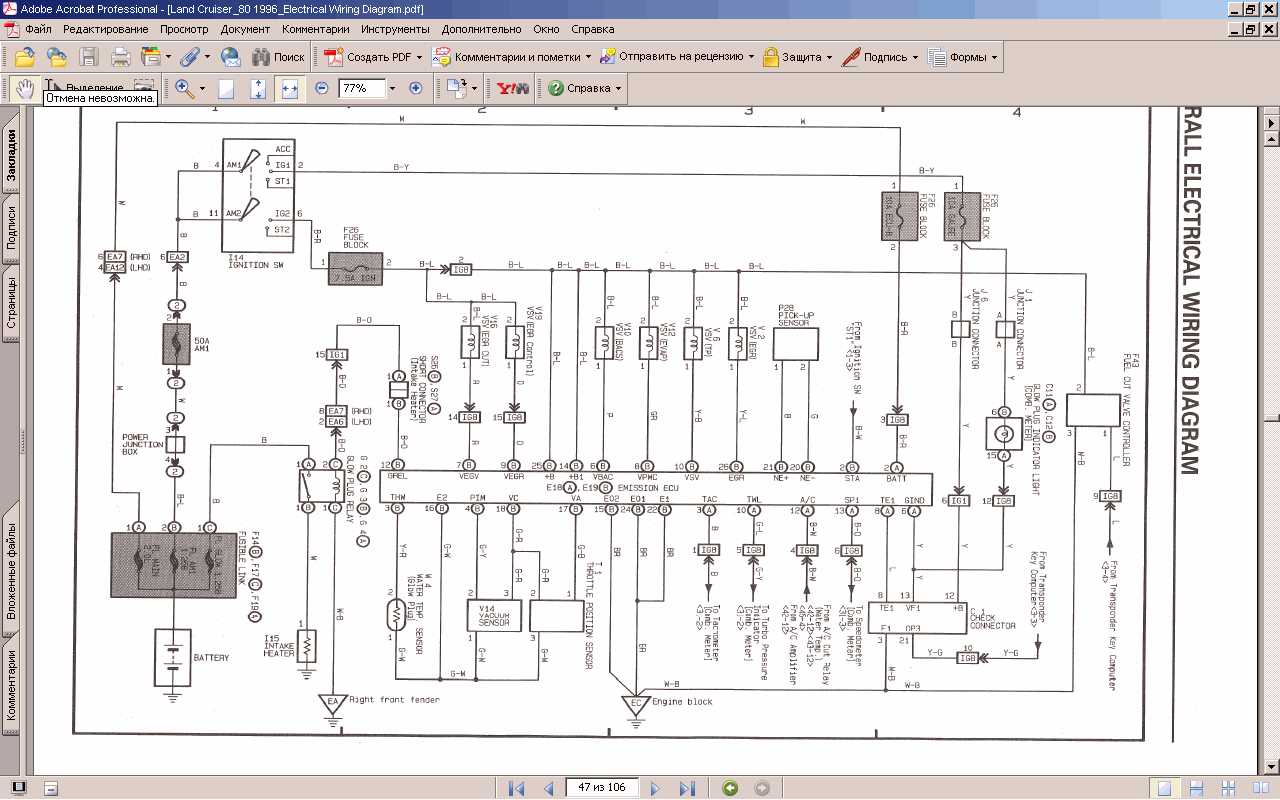Click the Save diskette icon
The width and height of the screenshot is (1280, 800).
point(89,57)
